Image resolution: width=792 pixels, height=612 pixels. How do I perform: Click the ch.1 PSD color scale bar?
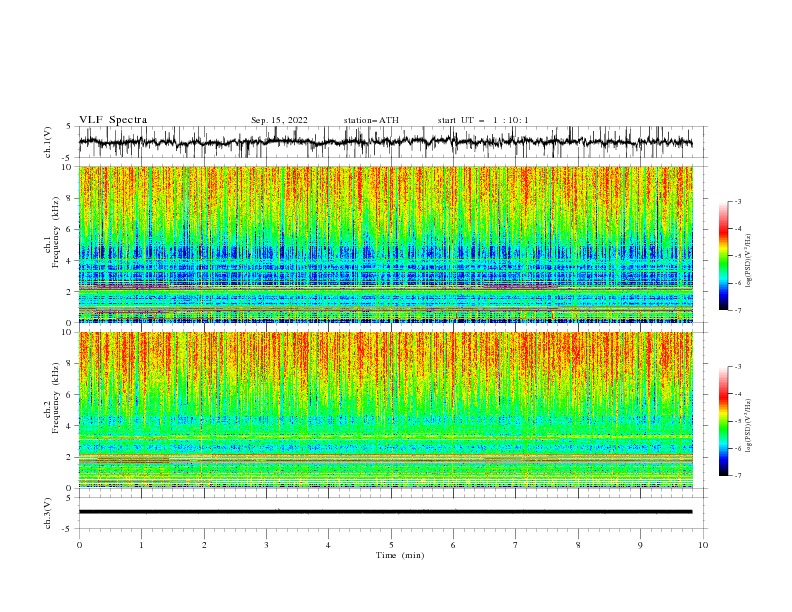(x=723, y=255)
